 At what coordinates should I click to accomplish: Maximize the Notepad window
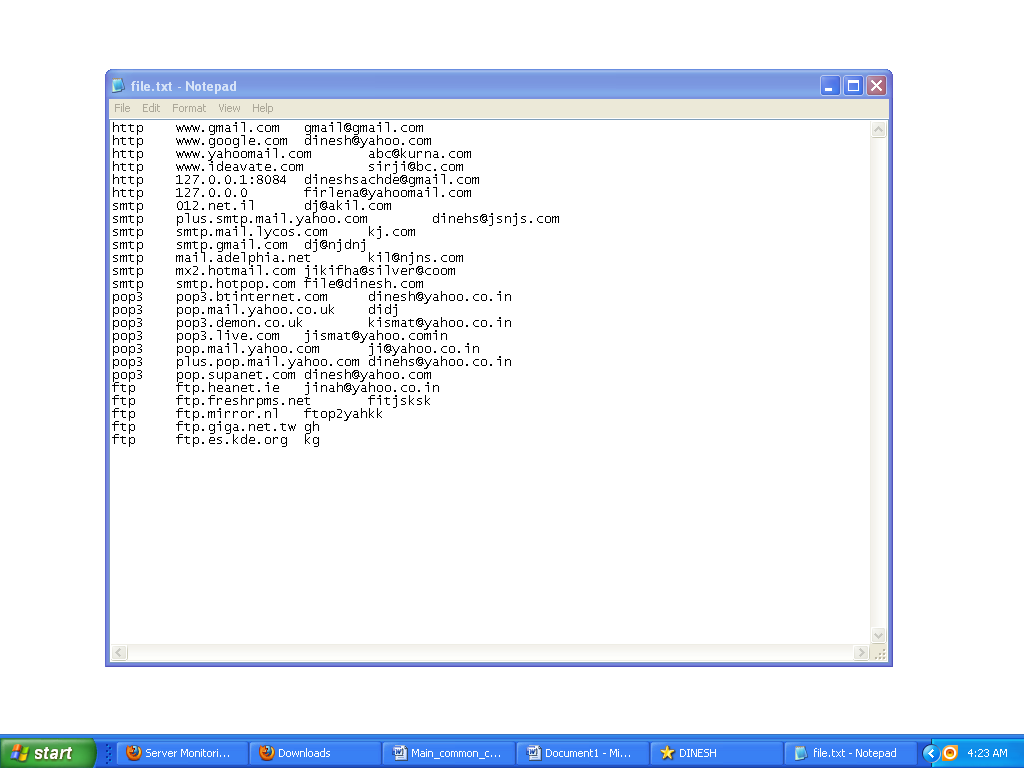click(x=853, y=86)
